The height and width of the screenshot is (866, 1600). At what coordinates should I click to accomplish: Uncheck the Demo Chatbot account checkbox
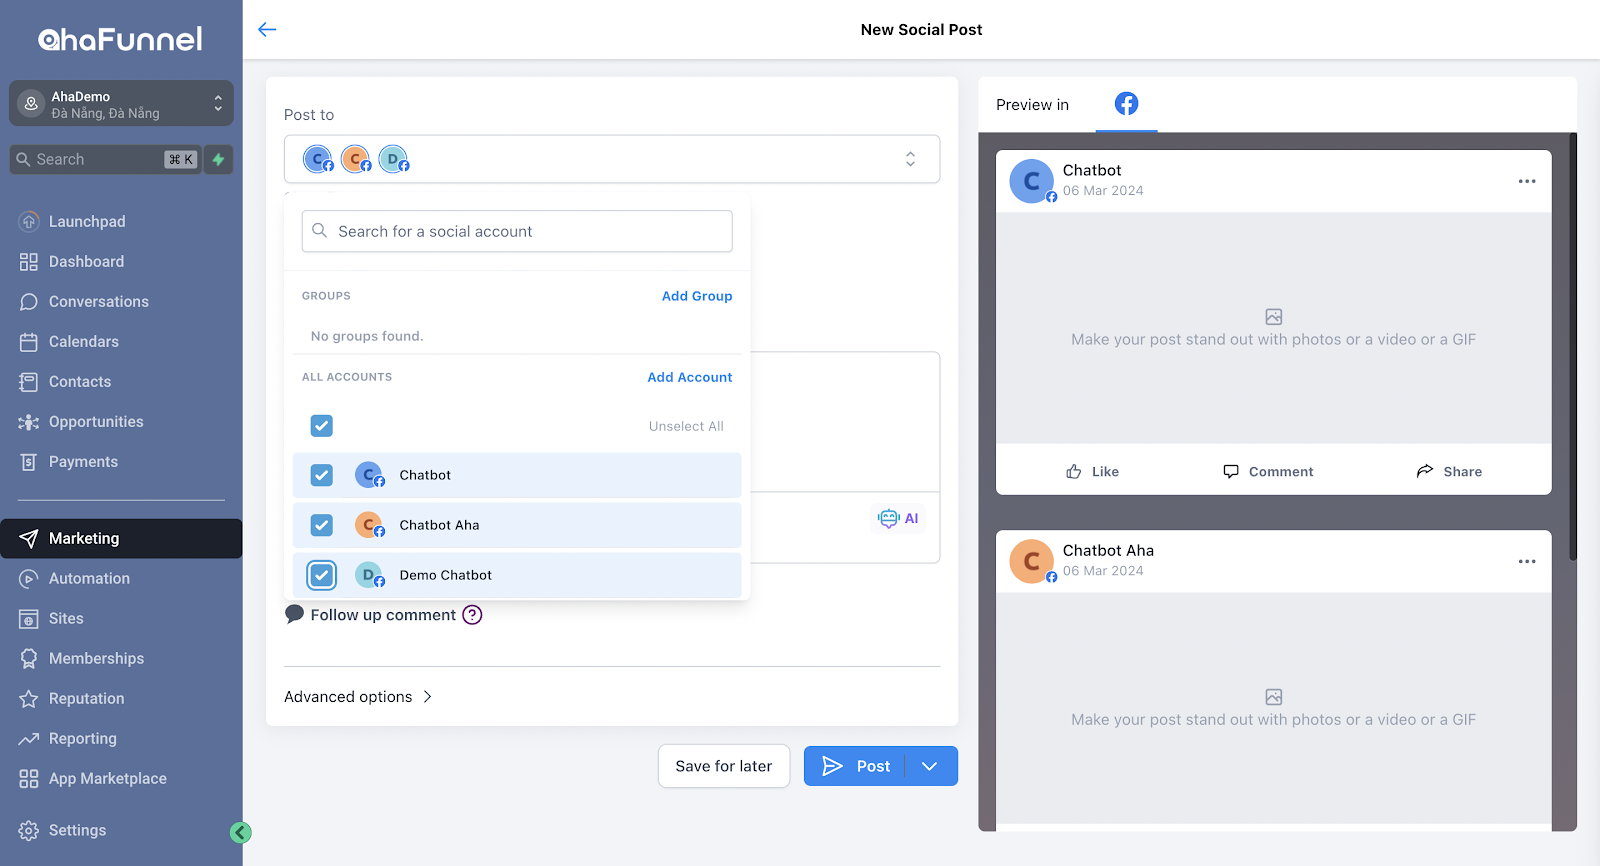pos(321,575)
